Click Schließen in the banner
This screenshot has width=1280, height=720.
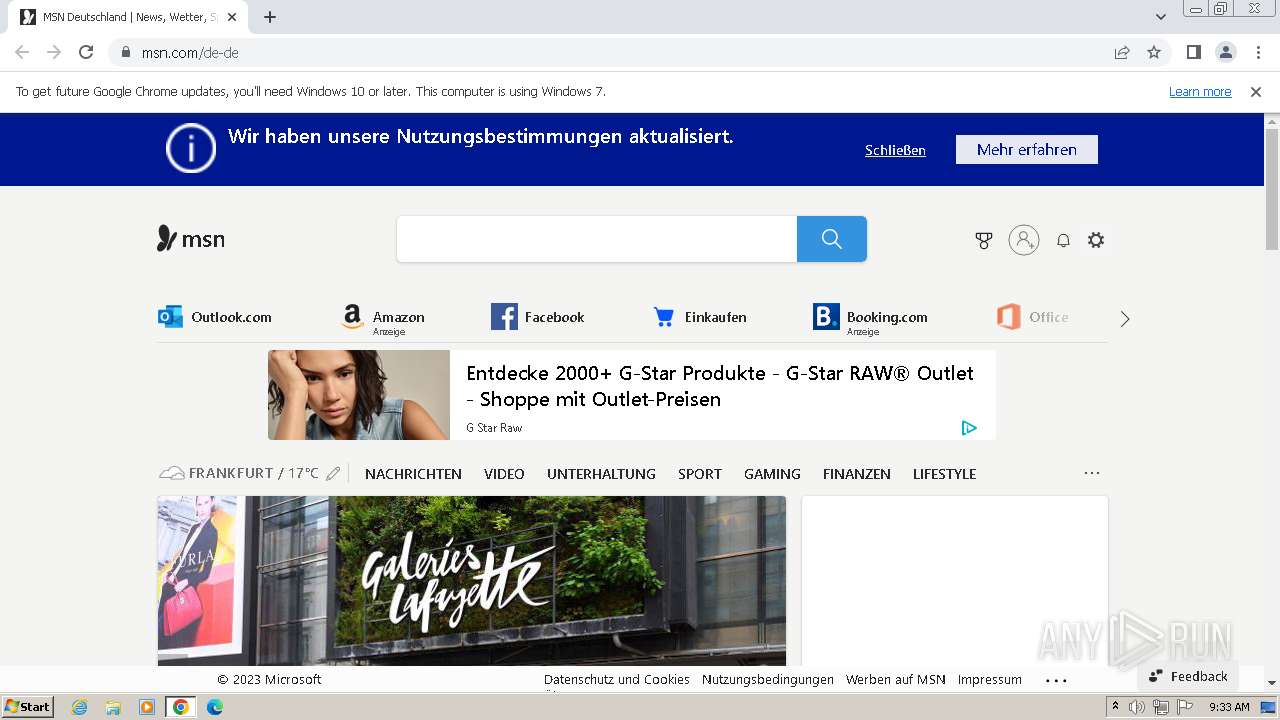coord(895,150)
